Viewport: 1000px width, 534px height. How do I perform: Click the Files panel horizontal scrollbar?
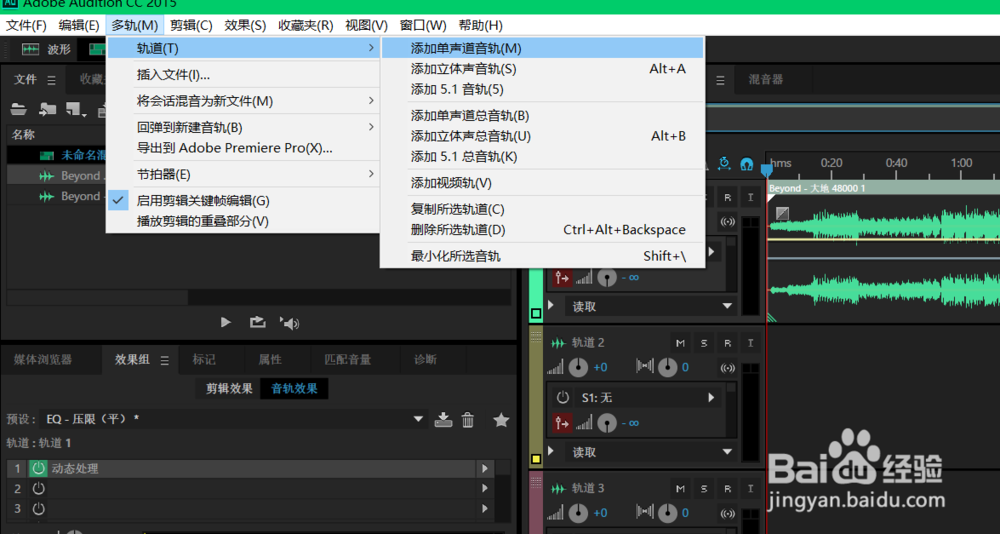coord(98,297)
